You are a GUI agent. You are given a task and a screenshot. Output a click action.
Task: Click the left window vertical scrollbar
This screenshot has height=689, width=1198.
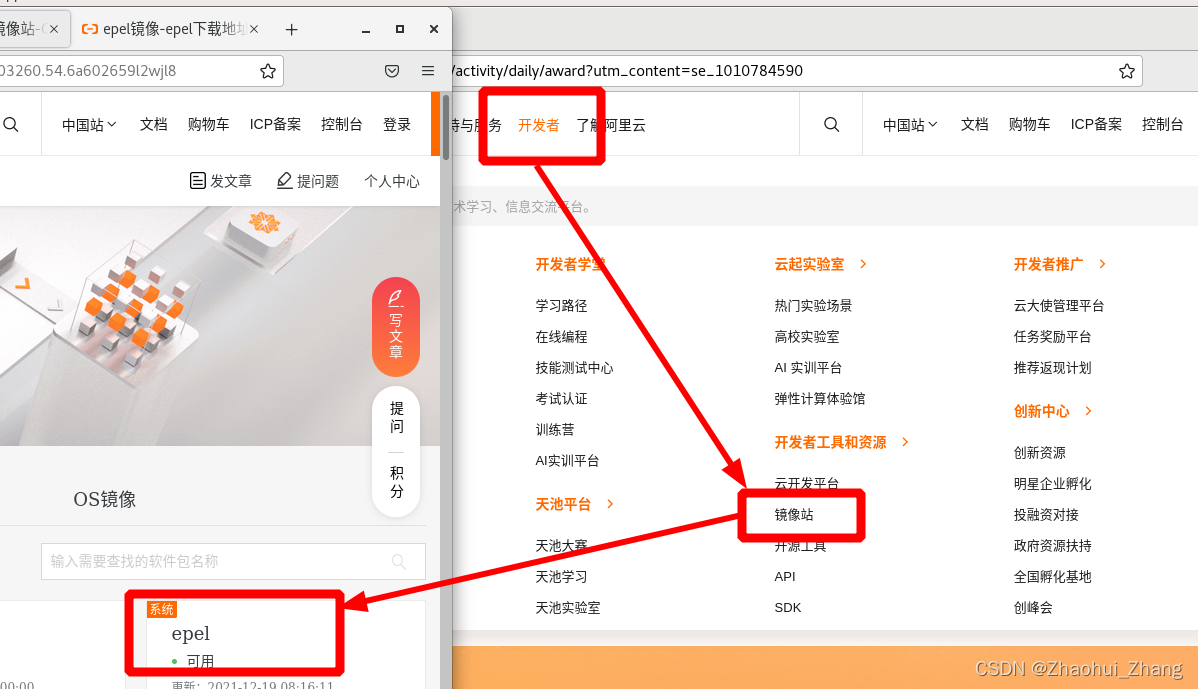[446, 126]
